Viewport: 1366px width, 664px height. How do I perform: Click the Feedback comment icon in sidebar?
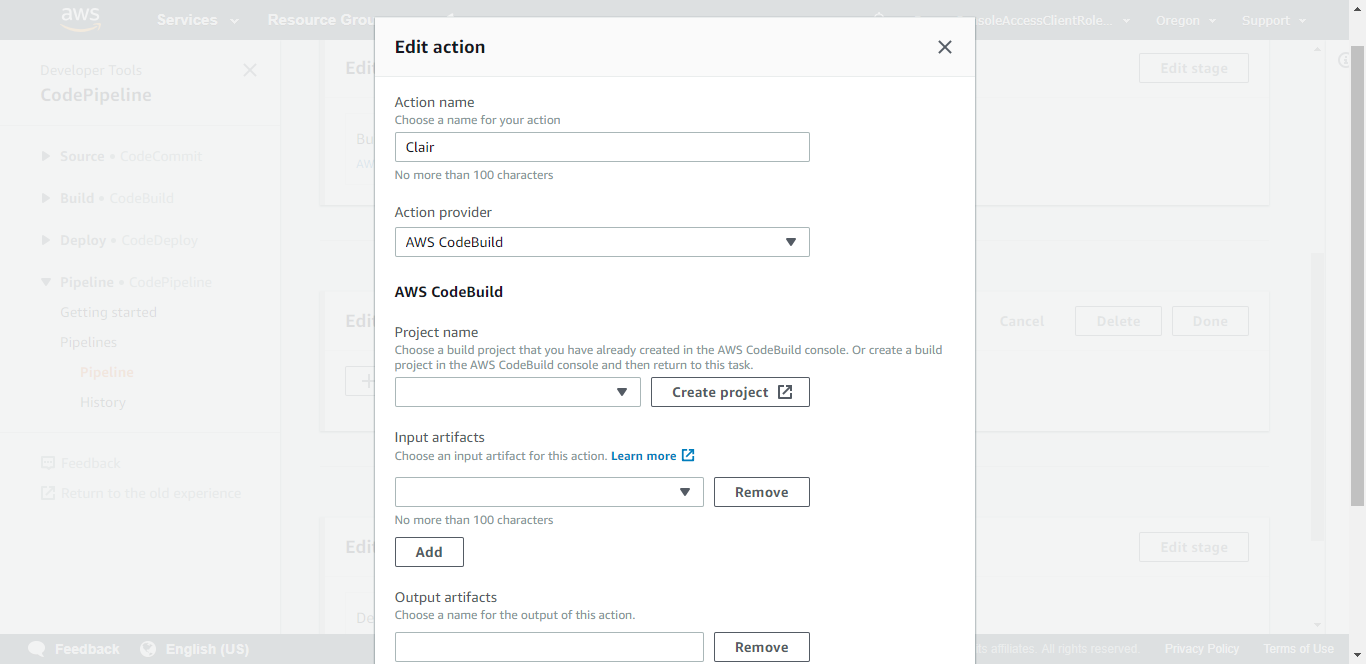(47, 463)
